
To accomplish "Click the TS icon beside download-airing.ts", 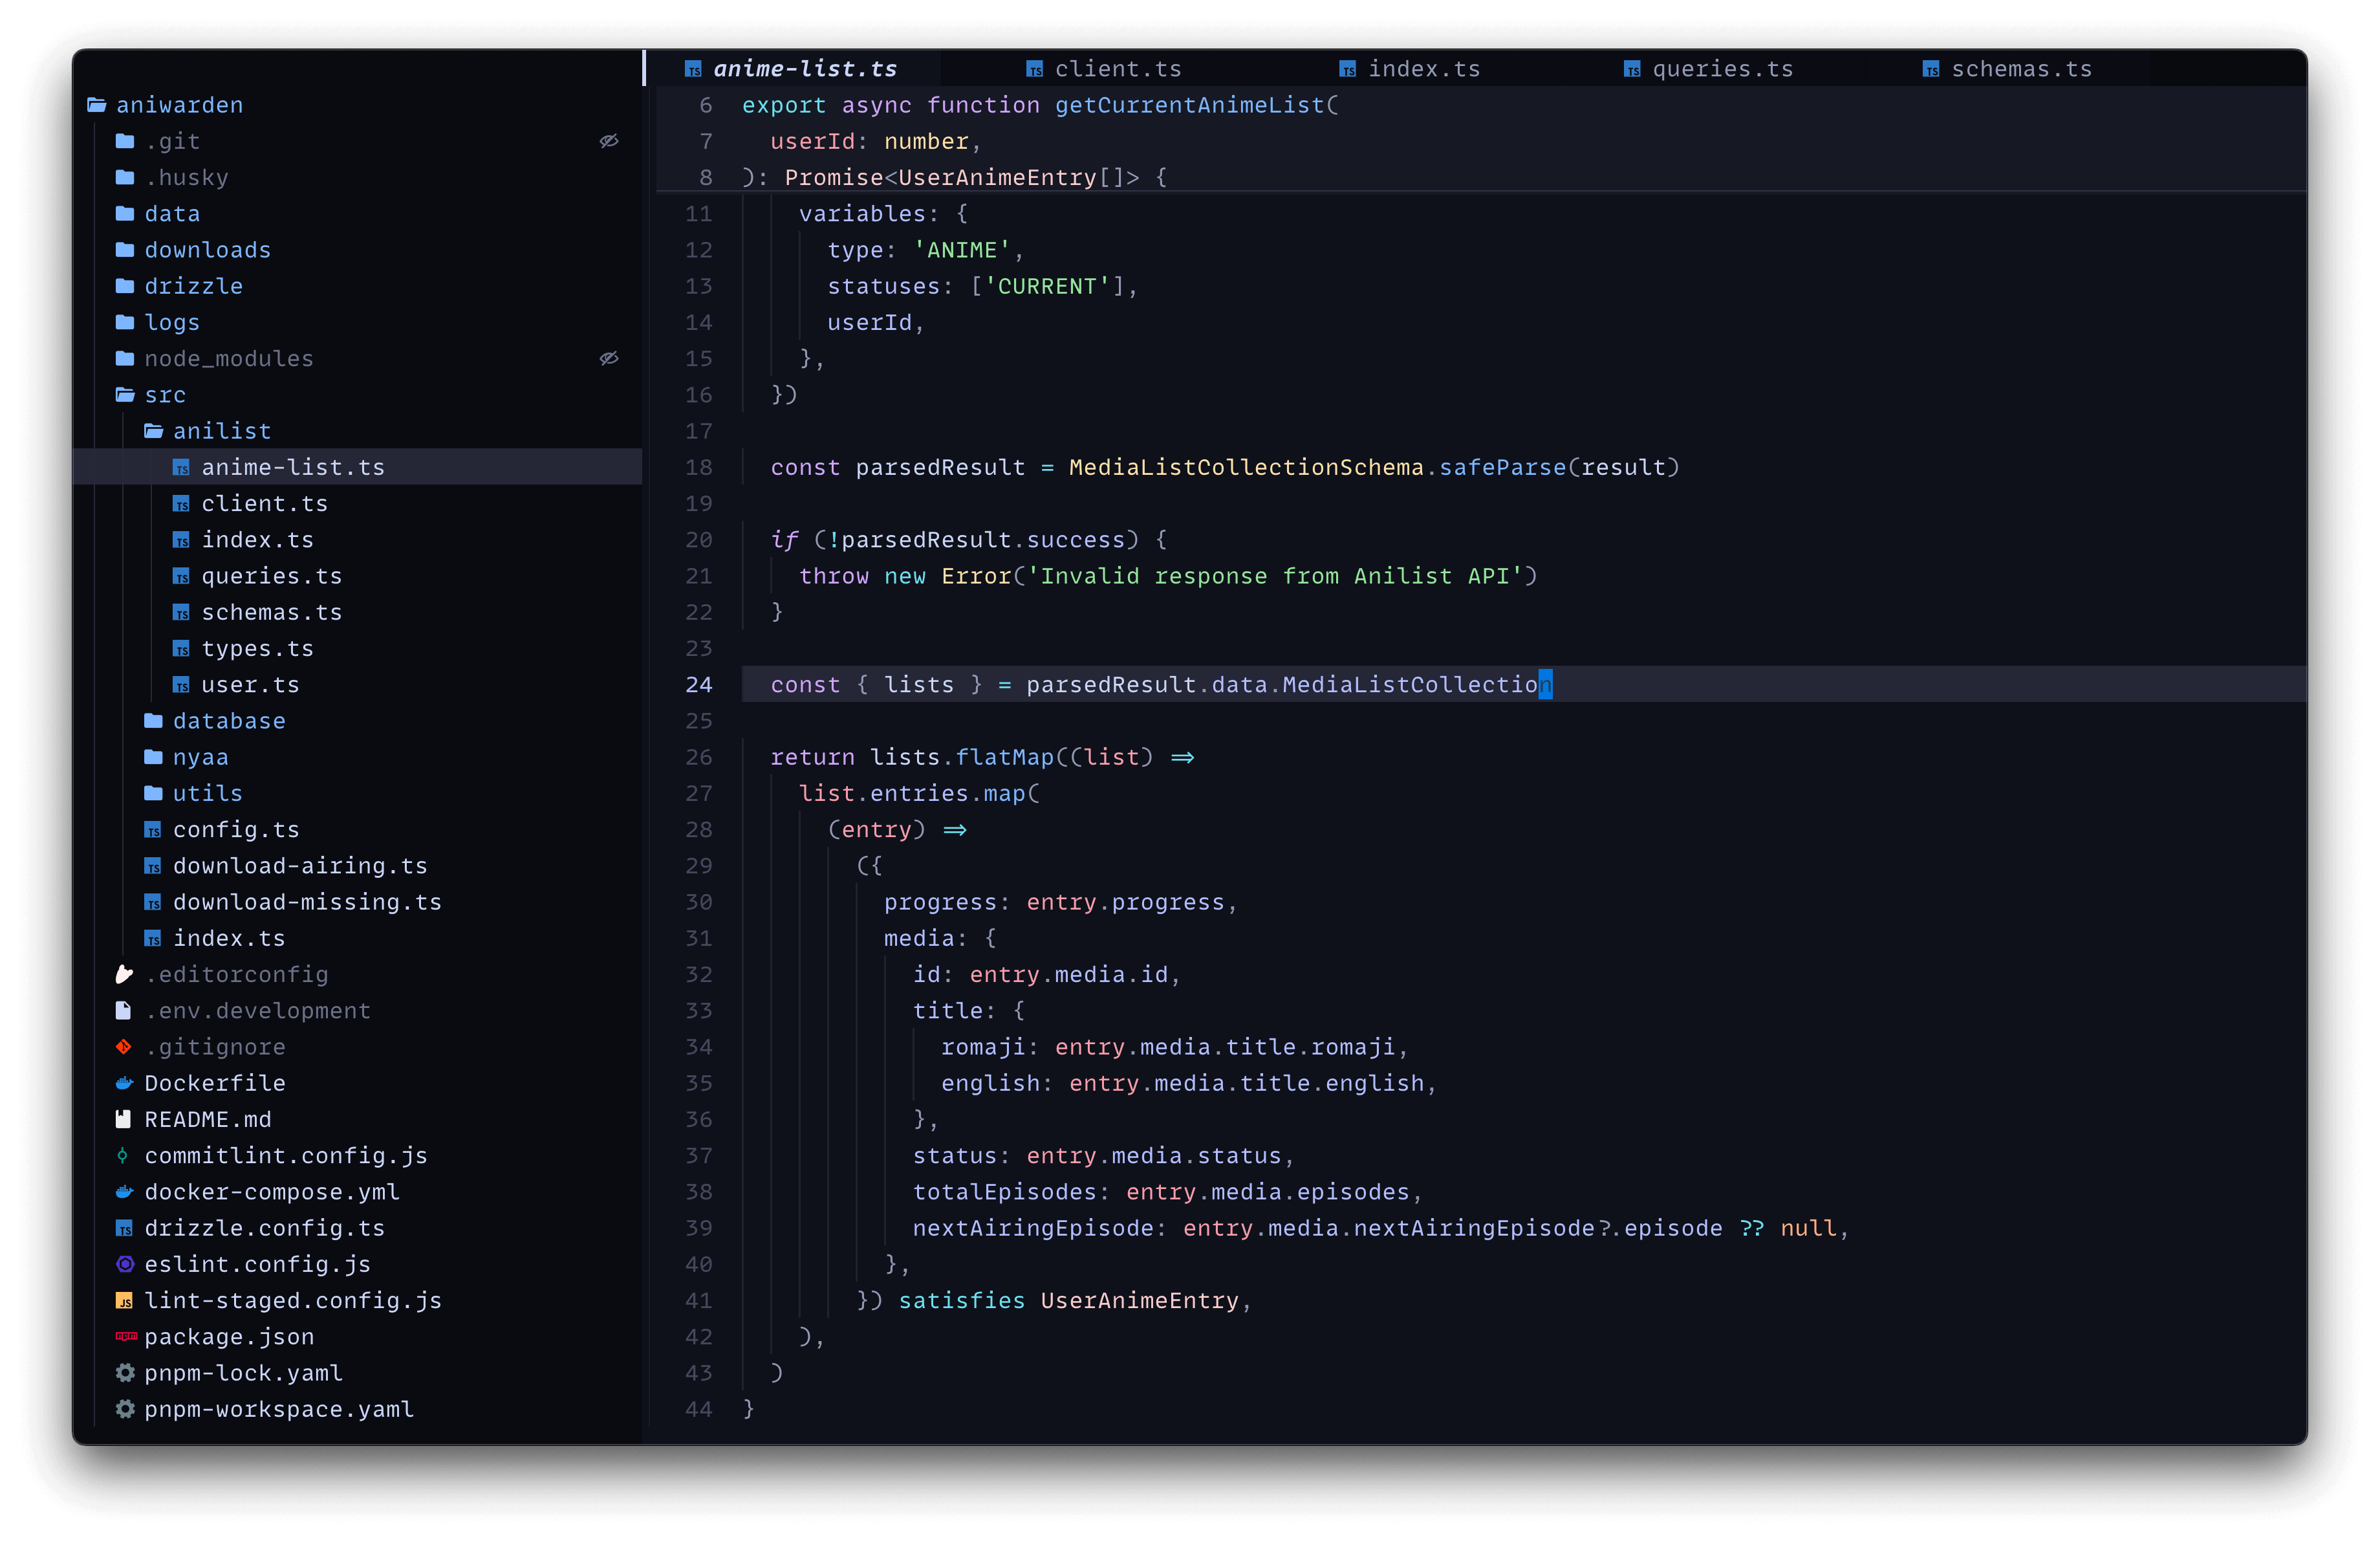I will (x=152, y=866).
